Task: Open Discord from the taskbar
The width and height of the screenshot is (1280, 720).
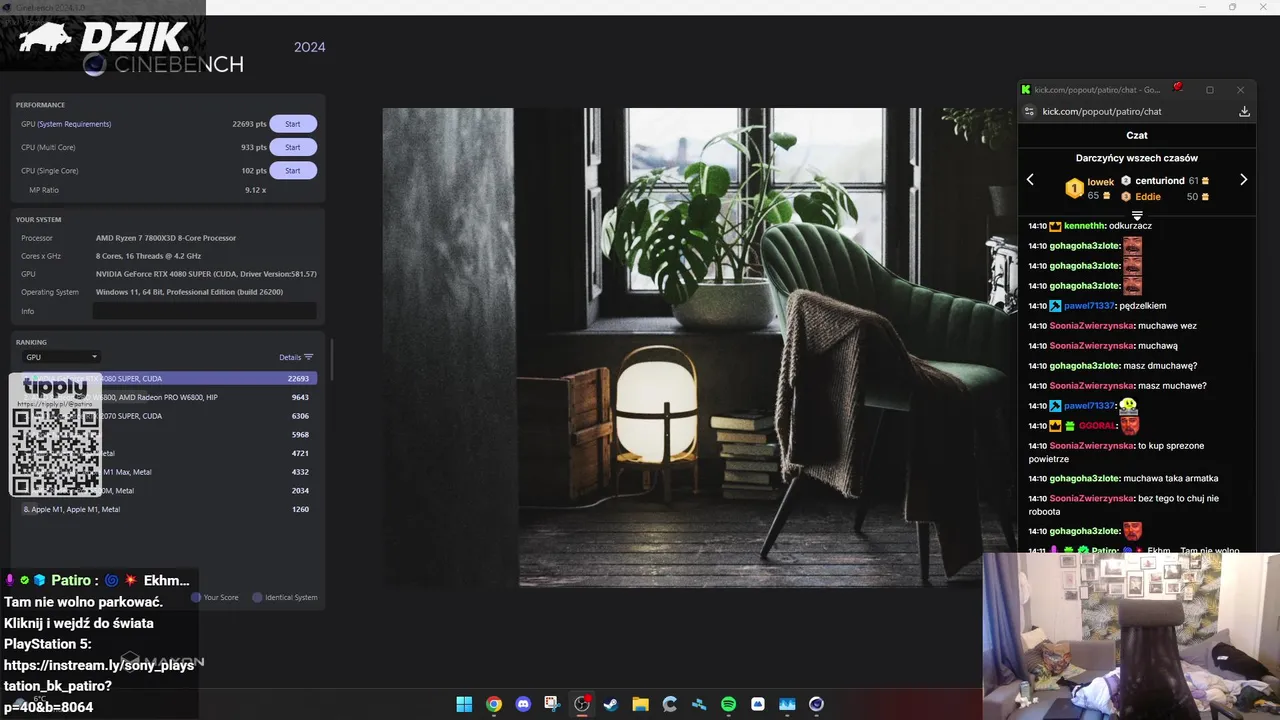Action: pyautogui.click(x=523, y=704)
